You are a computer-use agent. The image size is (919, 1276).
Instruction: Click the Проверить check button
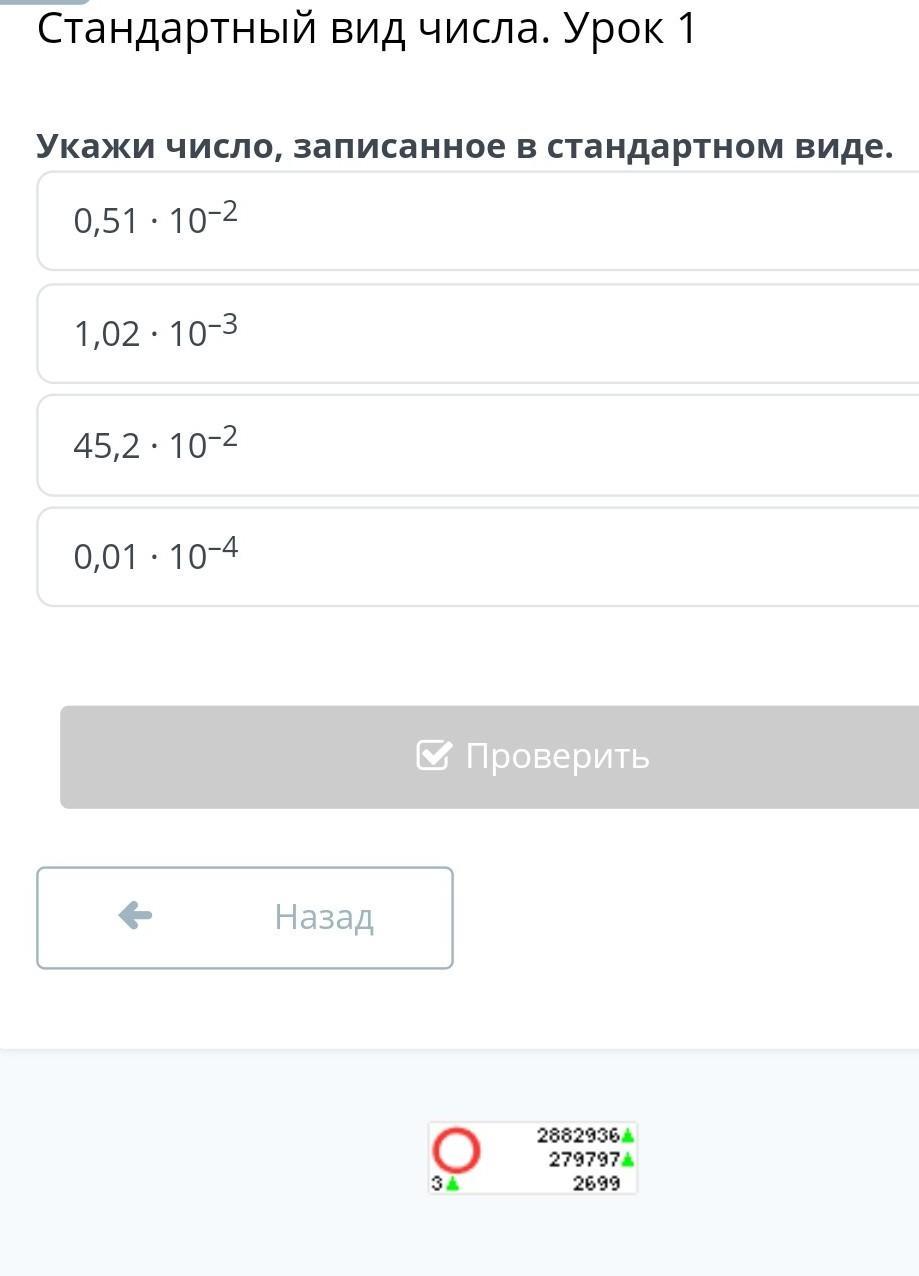tap(490, 757)
